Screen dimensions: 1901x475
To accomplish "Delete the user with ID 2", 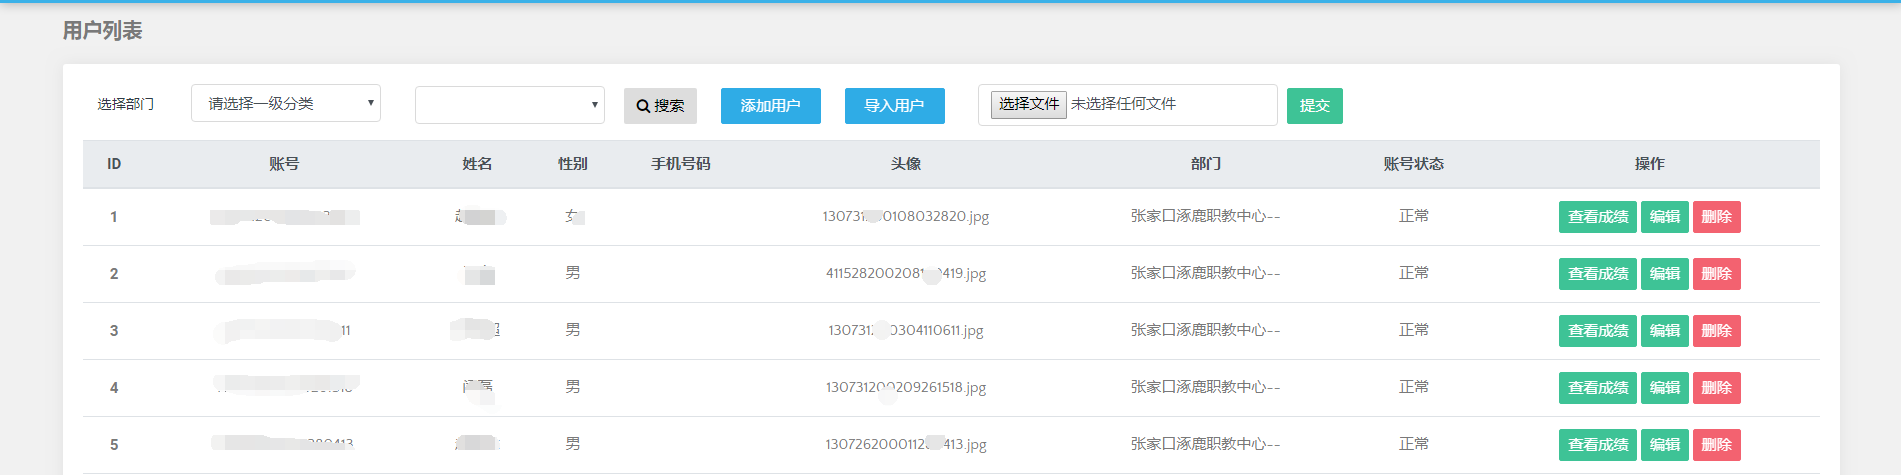I will point(1716,274).
